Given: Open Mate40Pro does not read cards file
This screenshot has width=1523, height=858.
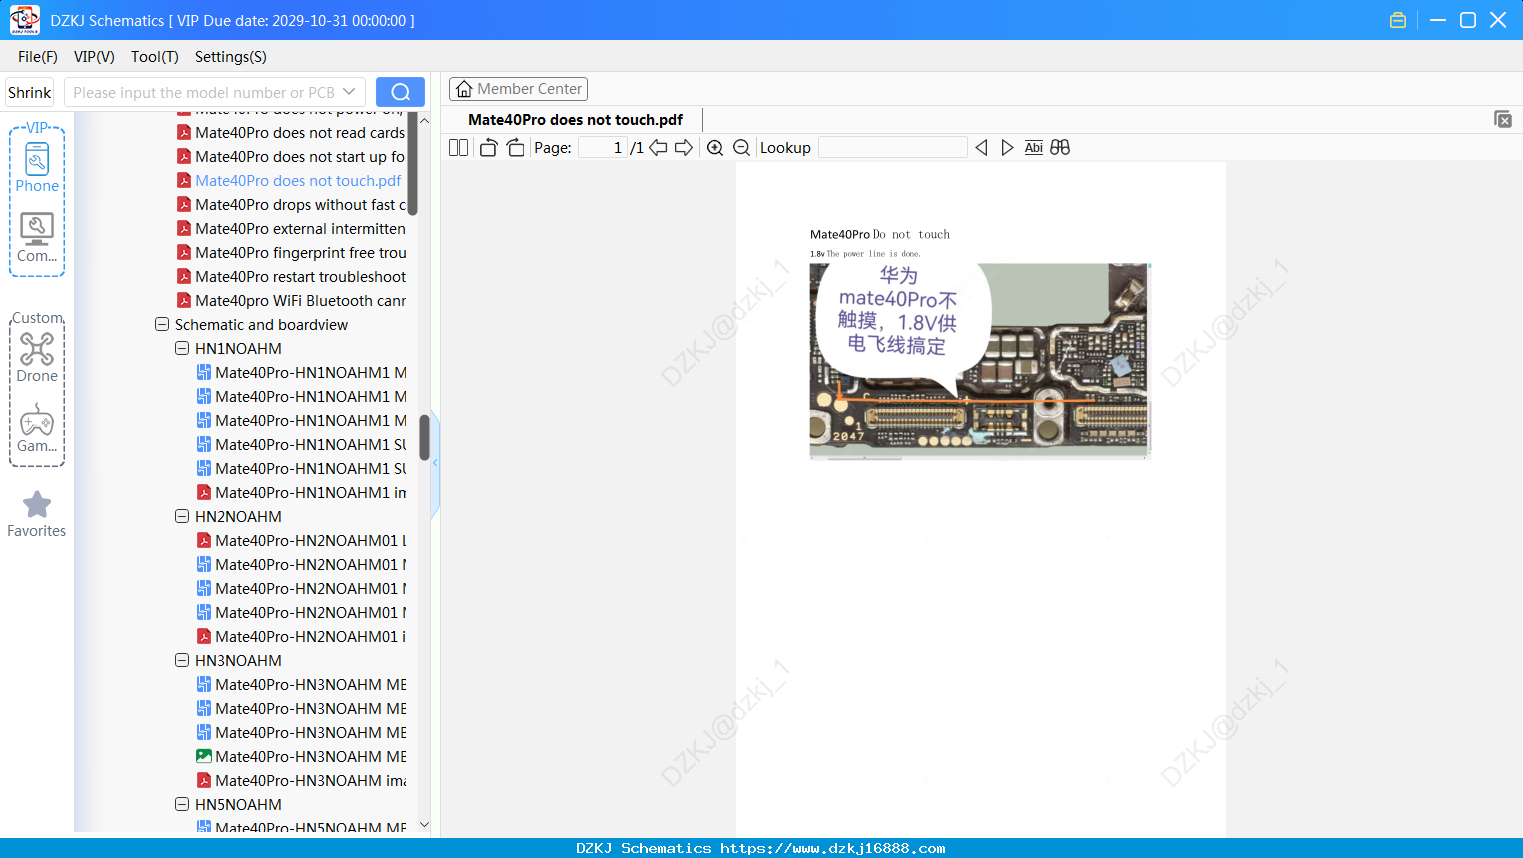Looking at the screenshot, I should pos(291,133).
